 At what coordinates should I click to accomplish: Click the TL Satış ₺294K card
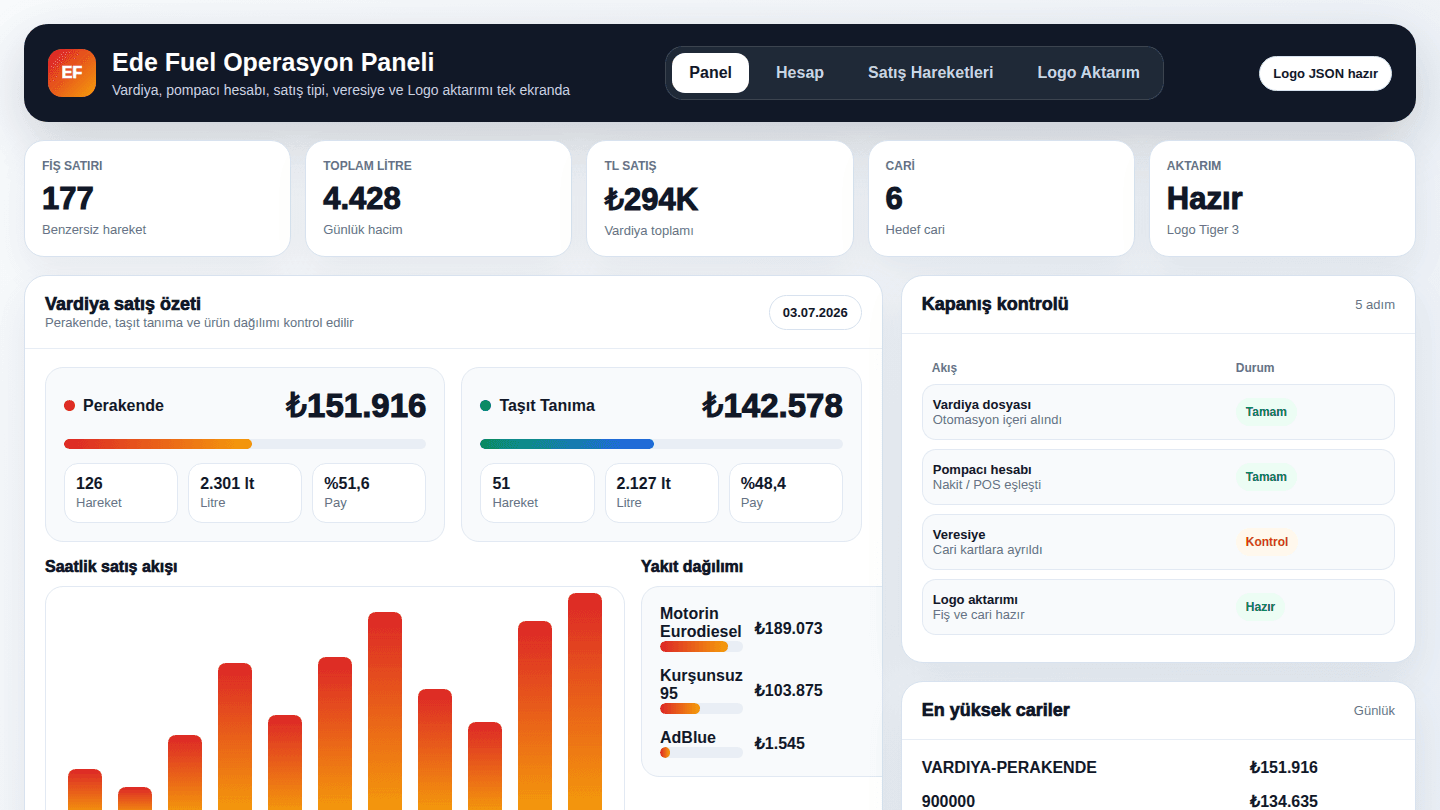pos(720,199)
